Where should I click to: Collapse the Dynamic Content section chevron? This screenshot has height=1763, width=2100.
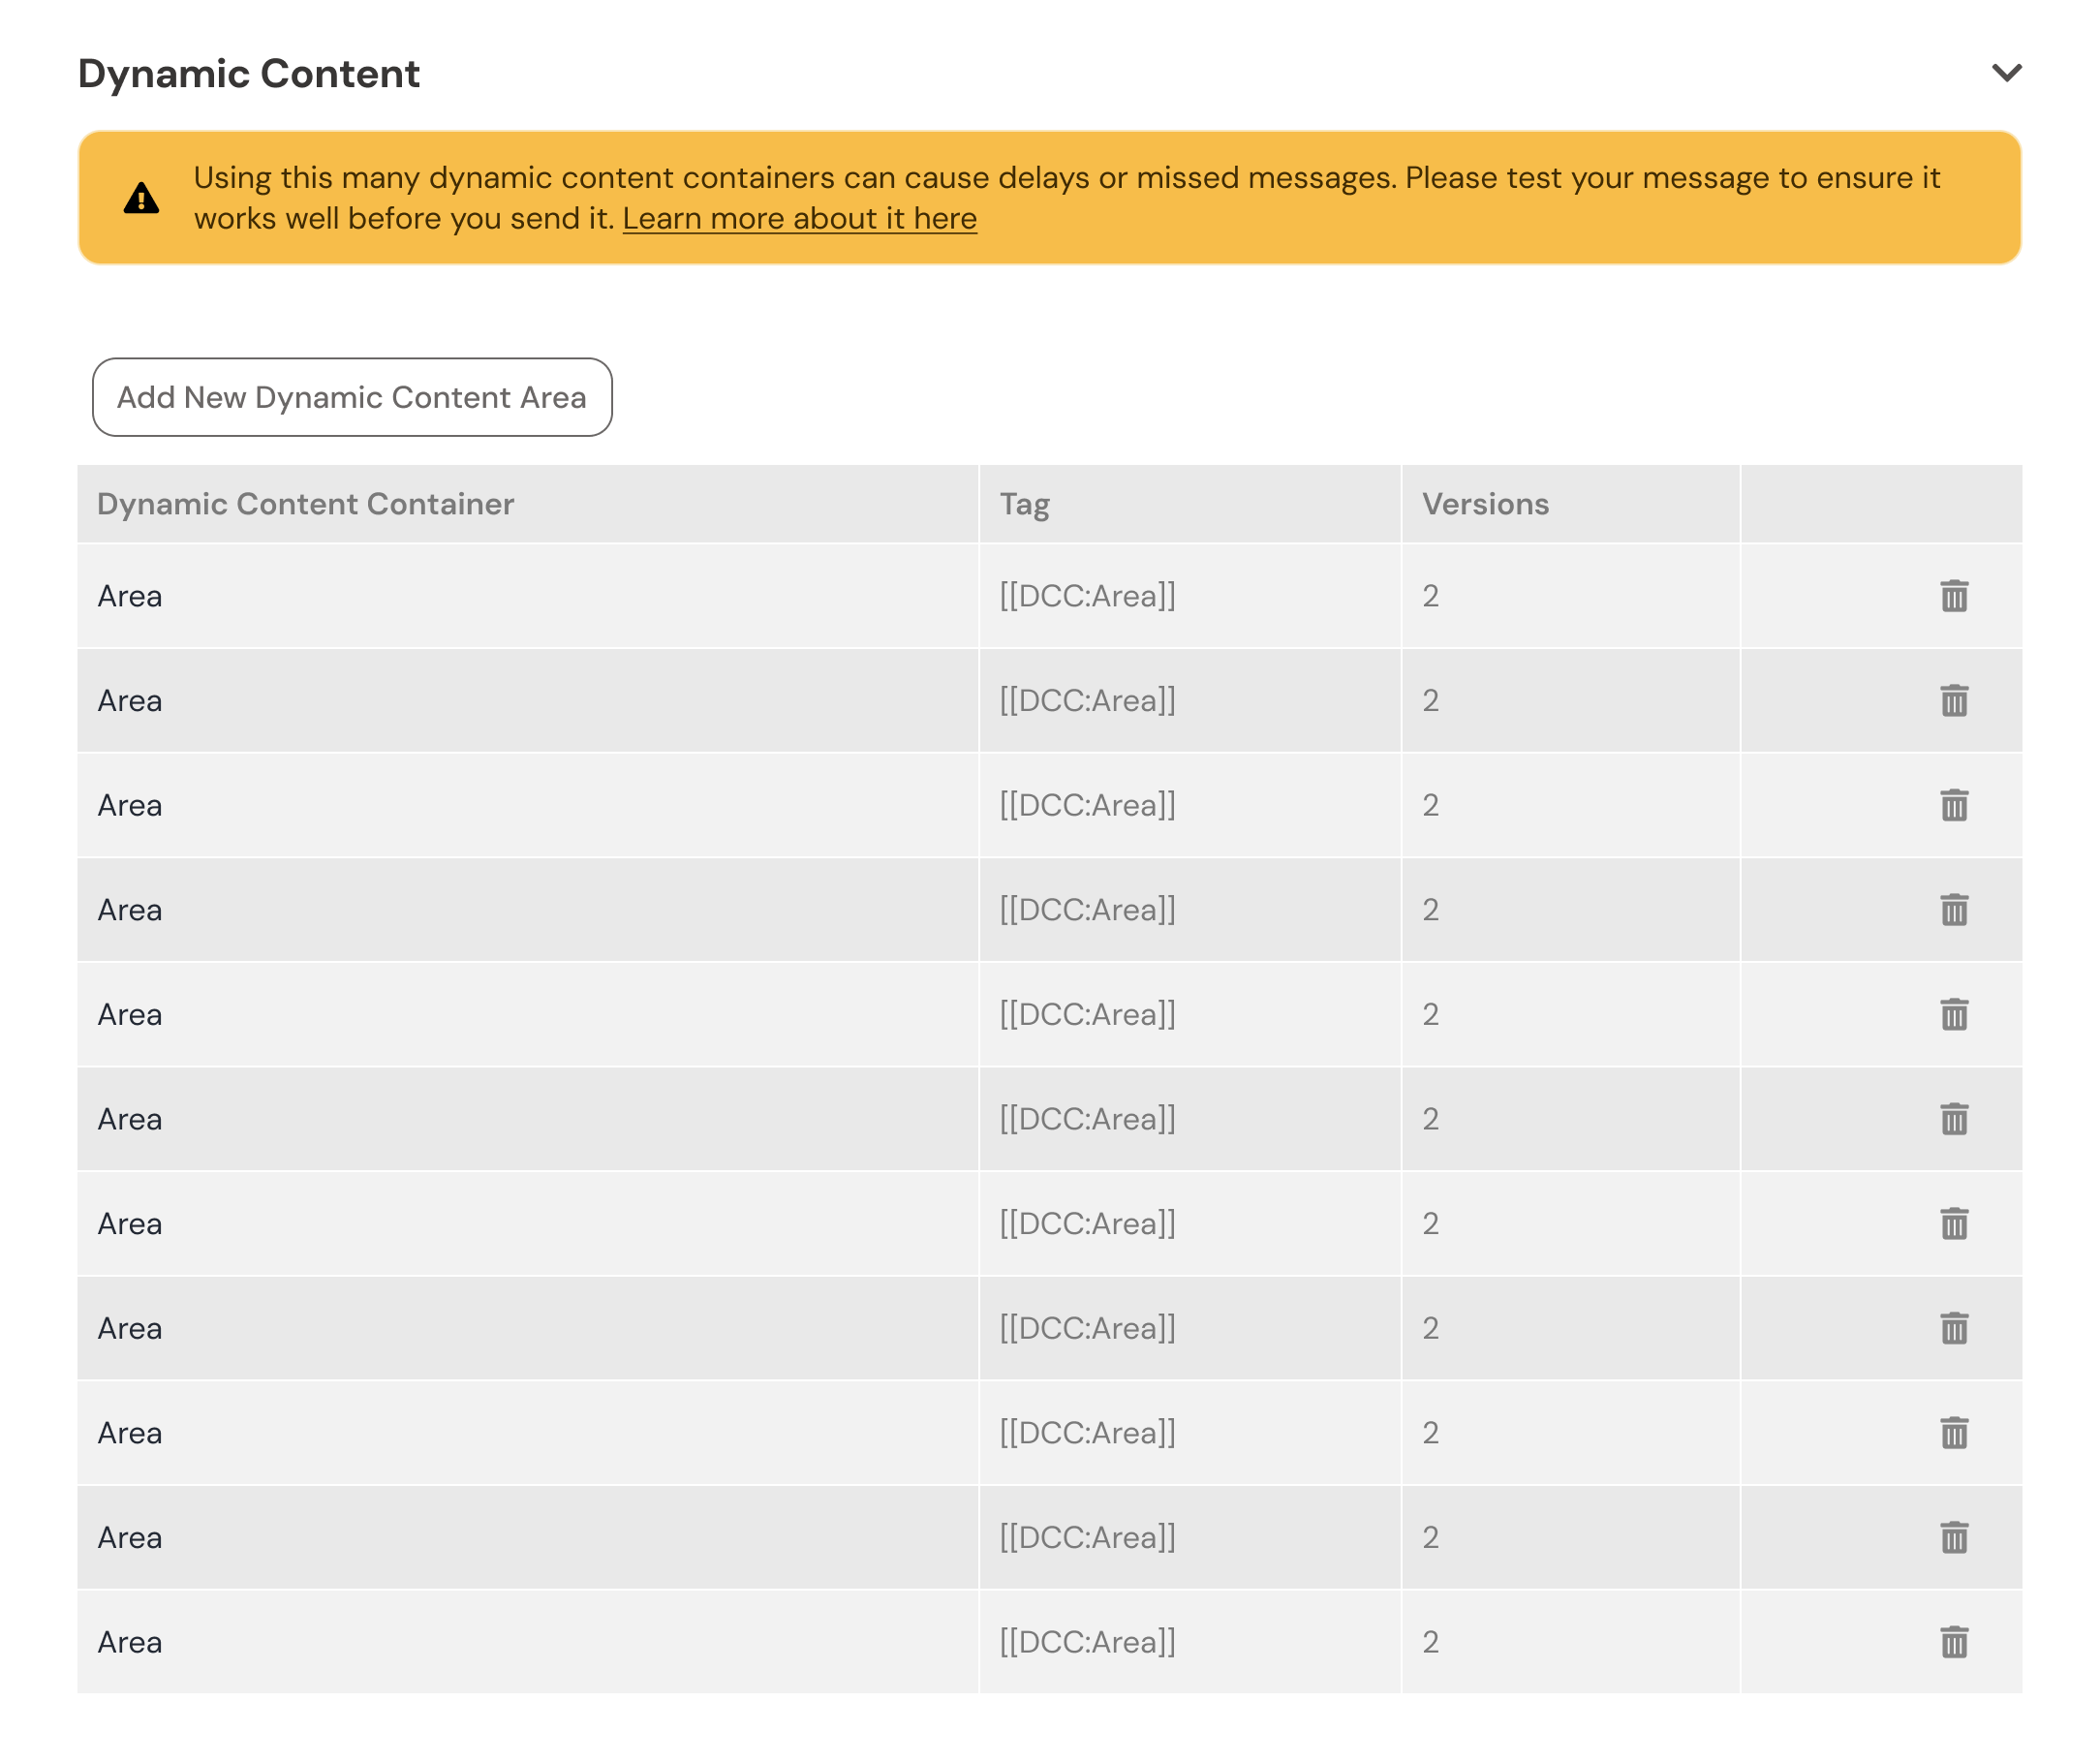[2006, 73]
